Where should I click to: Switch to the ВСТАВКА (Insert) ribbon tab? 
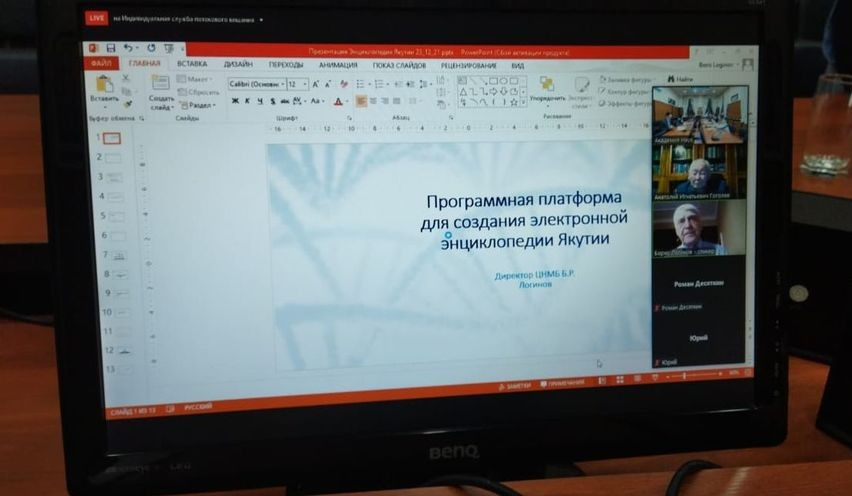191,64
